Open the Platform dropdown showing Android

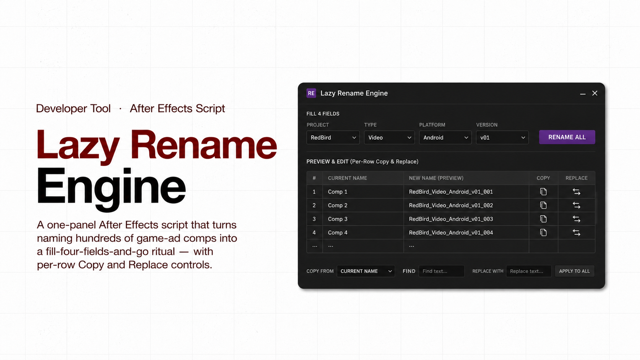pos(445,138)
